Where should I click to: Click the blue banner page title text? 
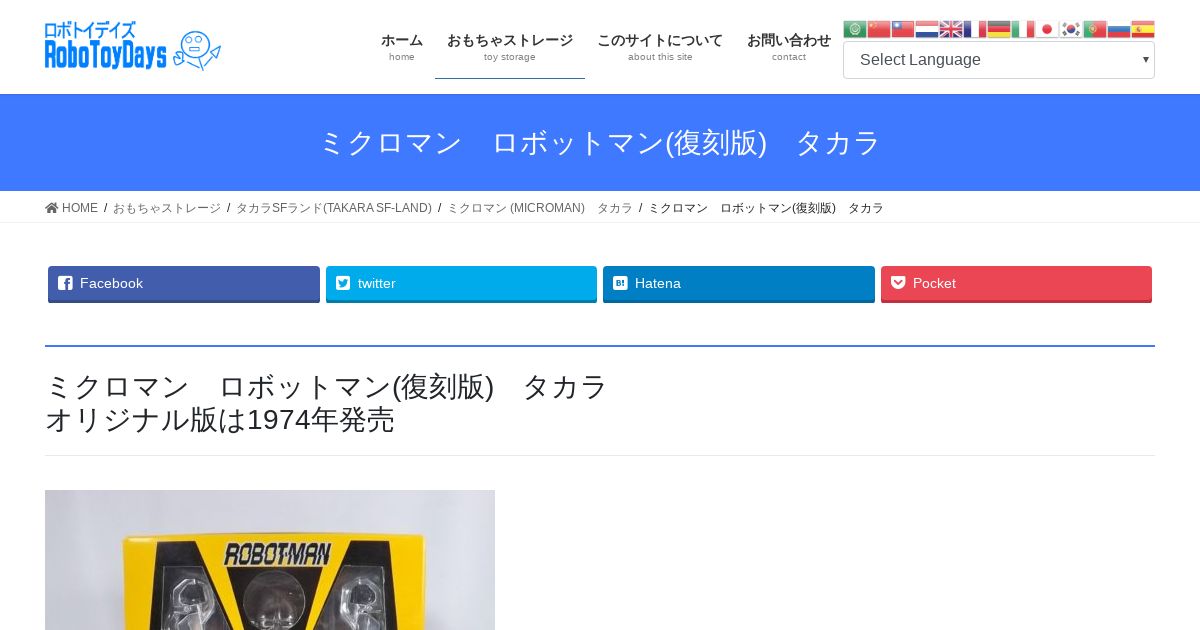(x=600, y=143)
